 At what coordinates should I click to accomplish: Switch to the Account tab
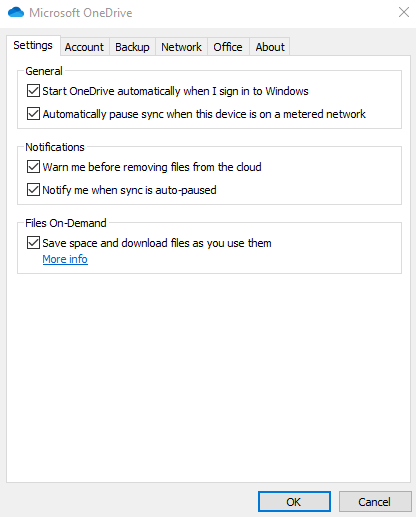pyautogui.click(x=84, y=47)
